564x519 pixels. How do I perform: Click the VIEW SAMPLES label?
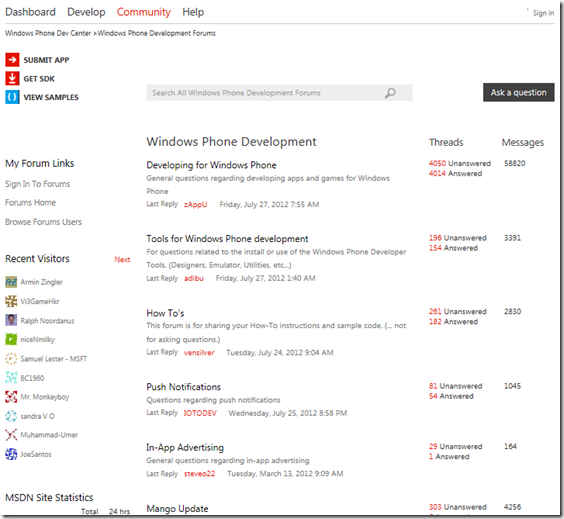coord(51,97)
